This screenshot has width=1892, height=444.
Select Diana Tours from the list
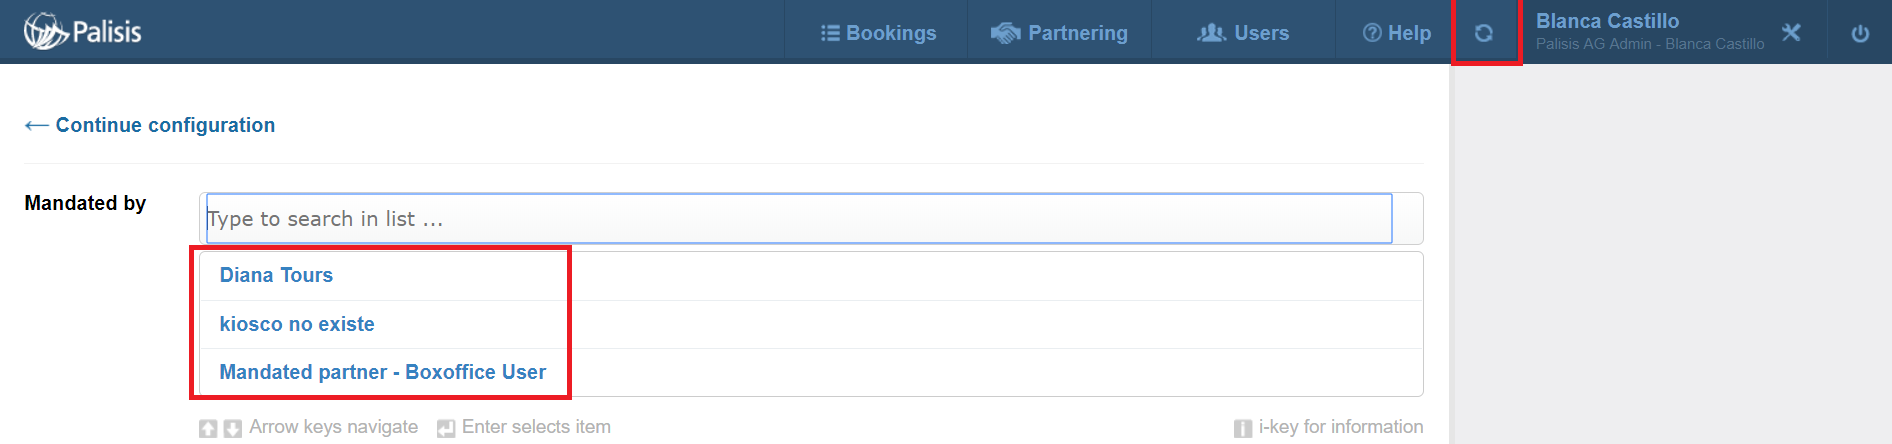[276, 275]
